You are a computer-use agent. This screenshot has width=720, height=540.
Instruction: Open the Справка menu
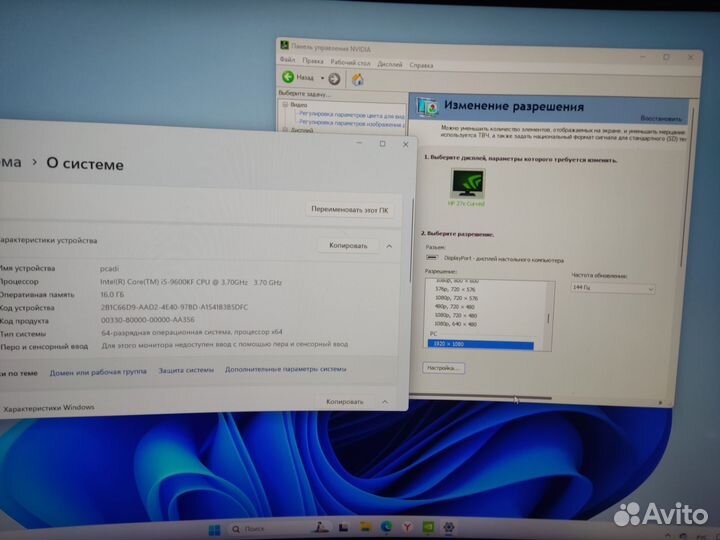click(421, 64)
